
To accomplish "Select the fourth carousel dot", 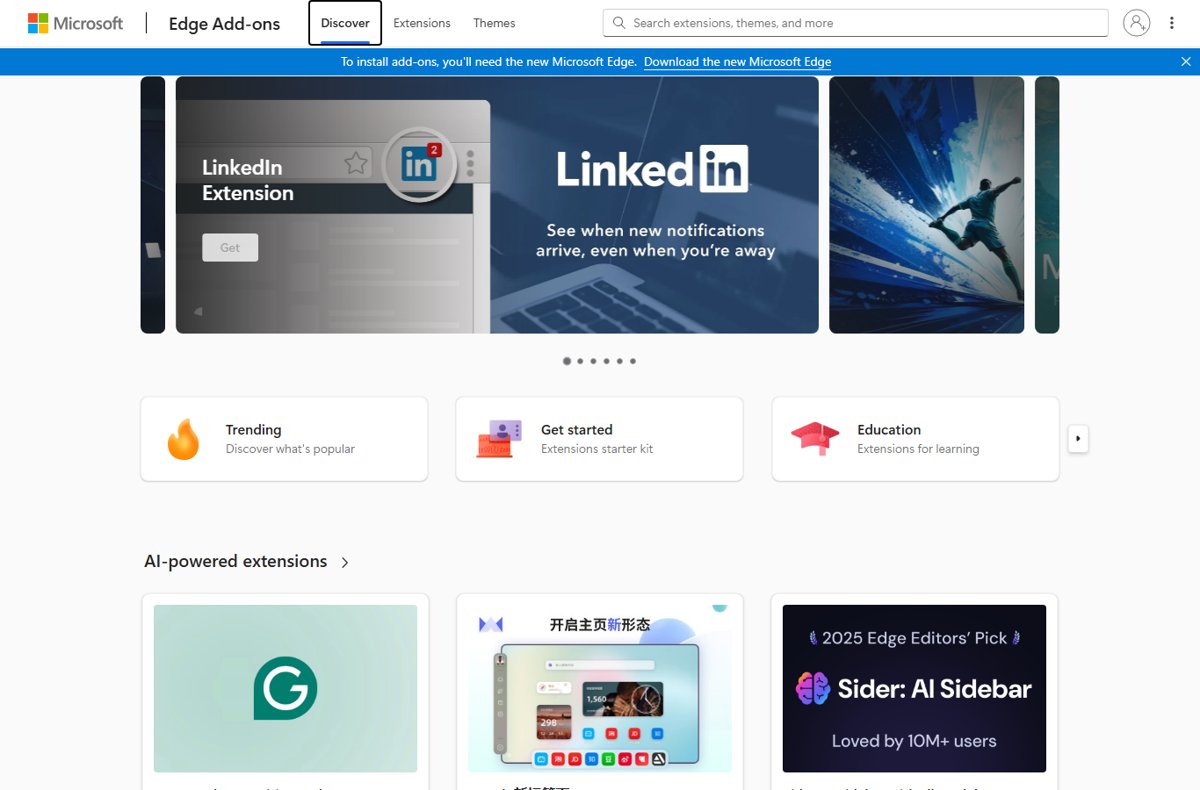I will 606,361.
